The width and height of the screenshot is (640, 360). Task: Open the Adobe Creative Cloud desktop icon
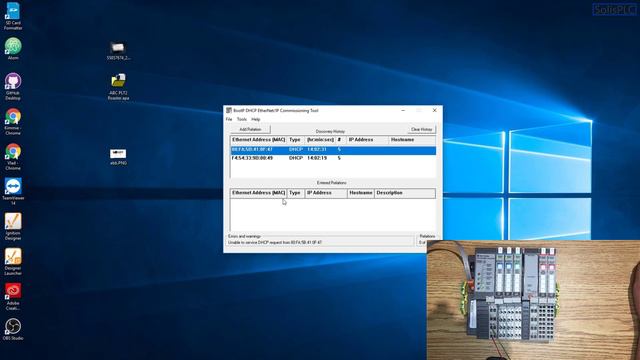(x=13, y=297)
